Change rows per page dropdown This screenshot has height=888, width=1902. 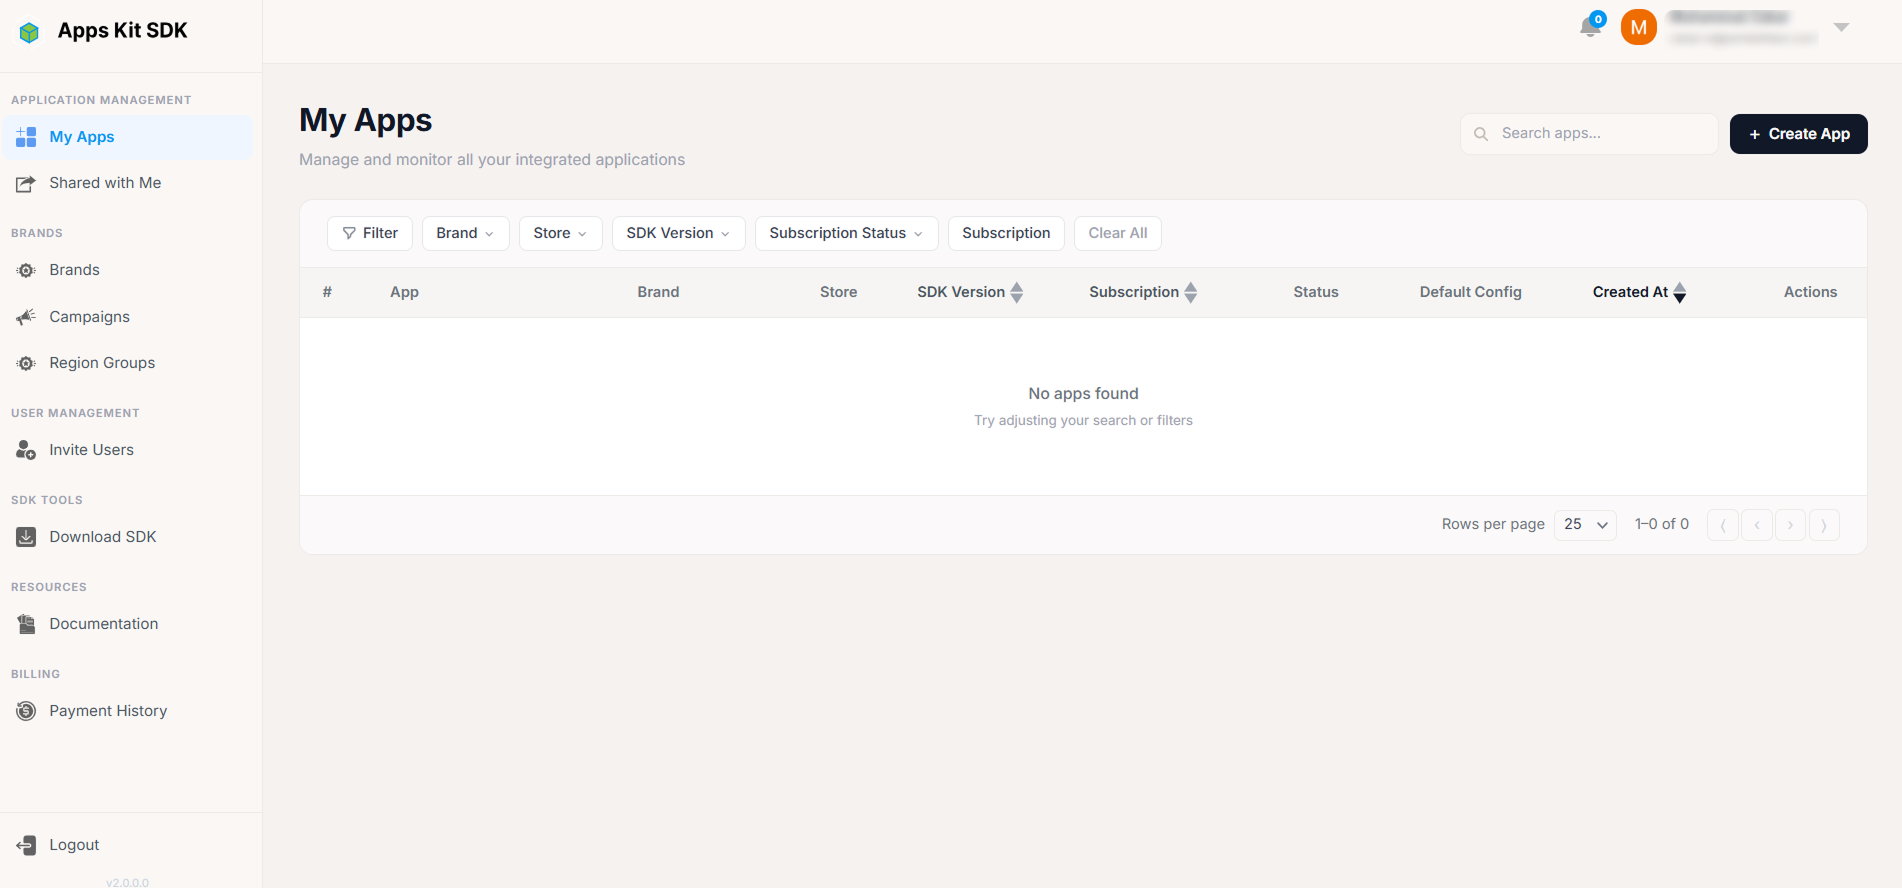coord(1585,524)
